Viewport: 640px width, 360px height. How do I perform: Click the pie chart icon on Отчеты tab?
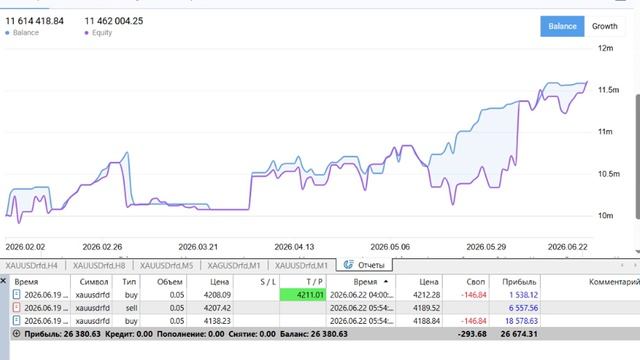(348, 265)
